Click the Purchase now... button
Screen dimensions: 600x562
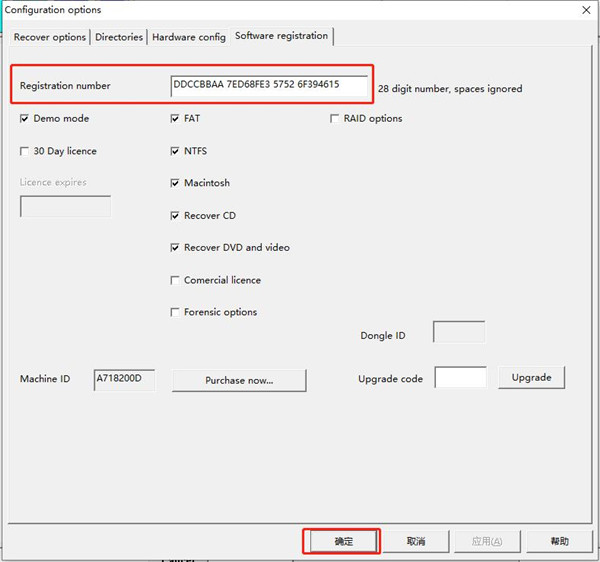(239, 380)
